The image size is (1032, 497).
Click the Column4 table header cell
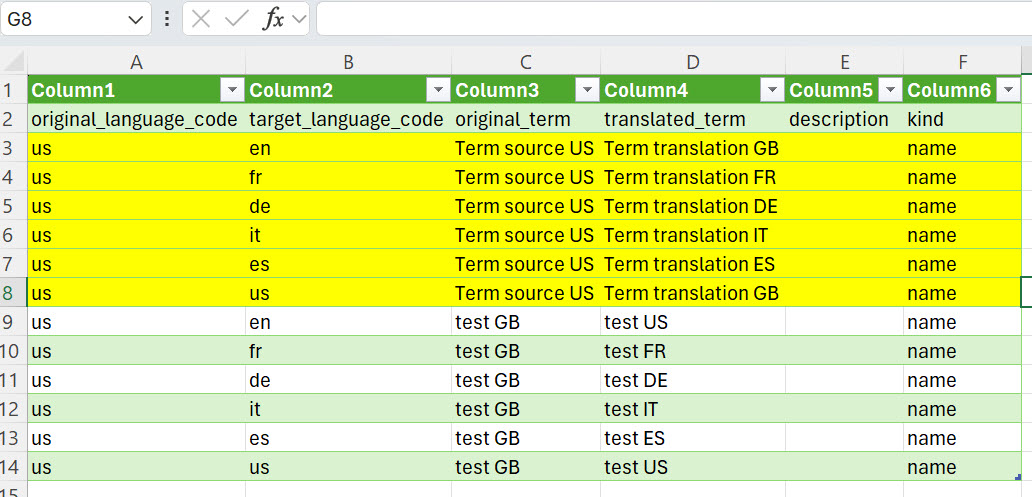(x=692, y=90)
